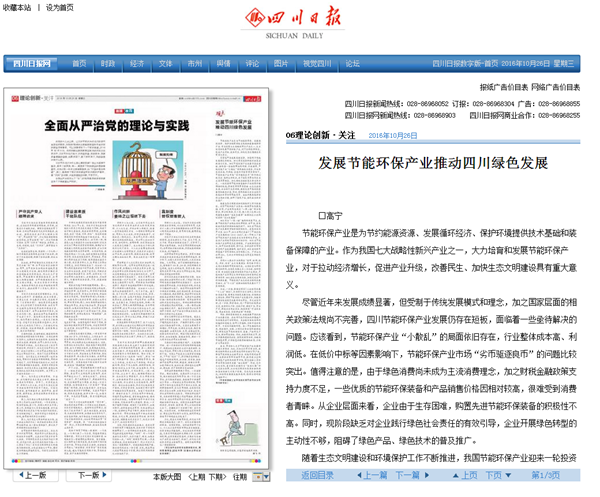Open 首页 nav menu item
This screenshot has height=497, width=600.
tap(79, 64)
